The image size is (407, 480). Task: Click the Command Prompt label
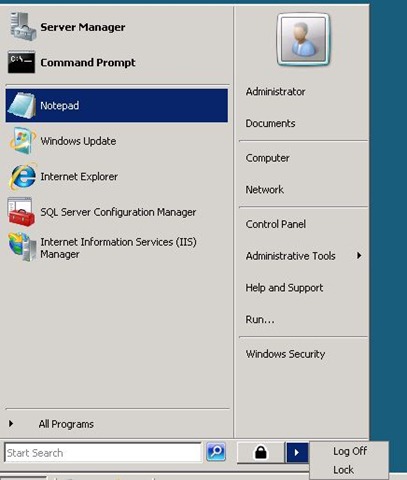[x=88, y=62]
